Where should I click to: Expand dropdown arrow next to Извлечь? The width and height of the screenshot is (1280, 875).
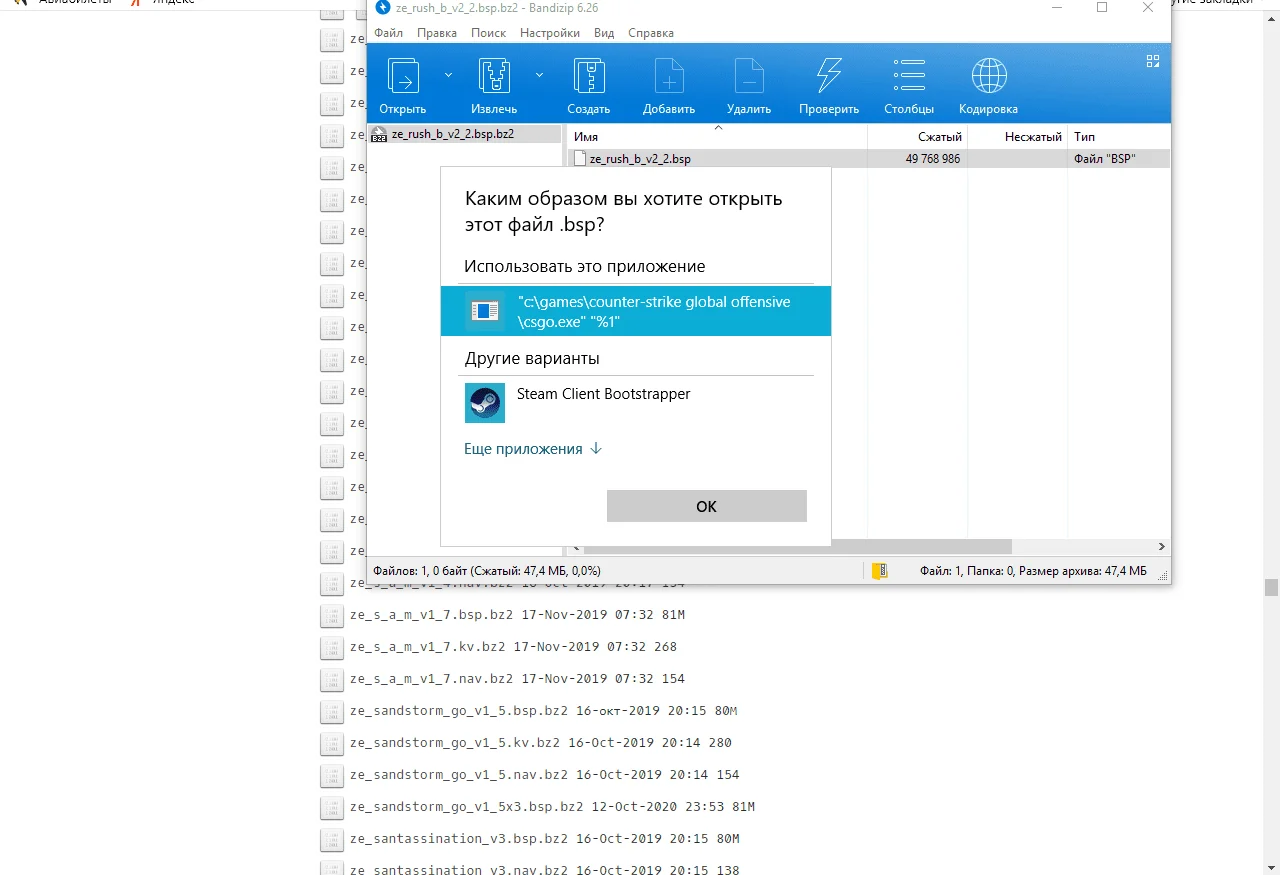click(539, 75)
